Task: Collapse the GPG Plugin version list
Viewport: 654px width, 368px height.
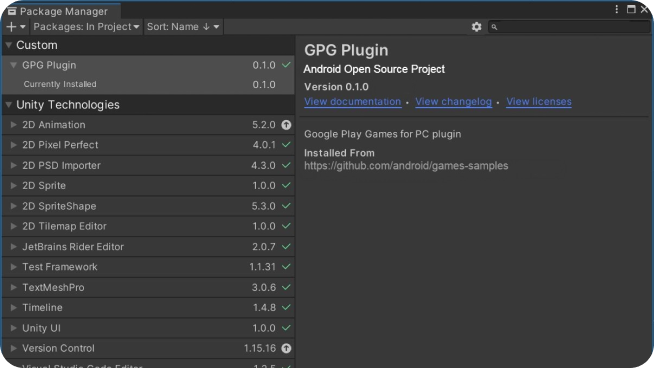Action: click(x=13, y=65)
